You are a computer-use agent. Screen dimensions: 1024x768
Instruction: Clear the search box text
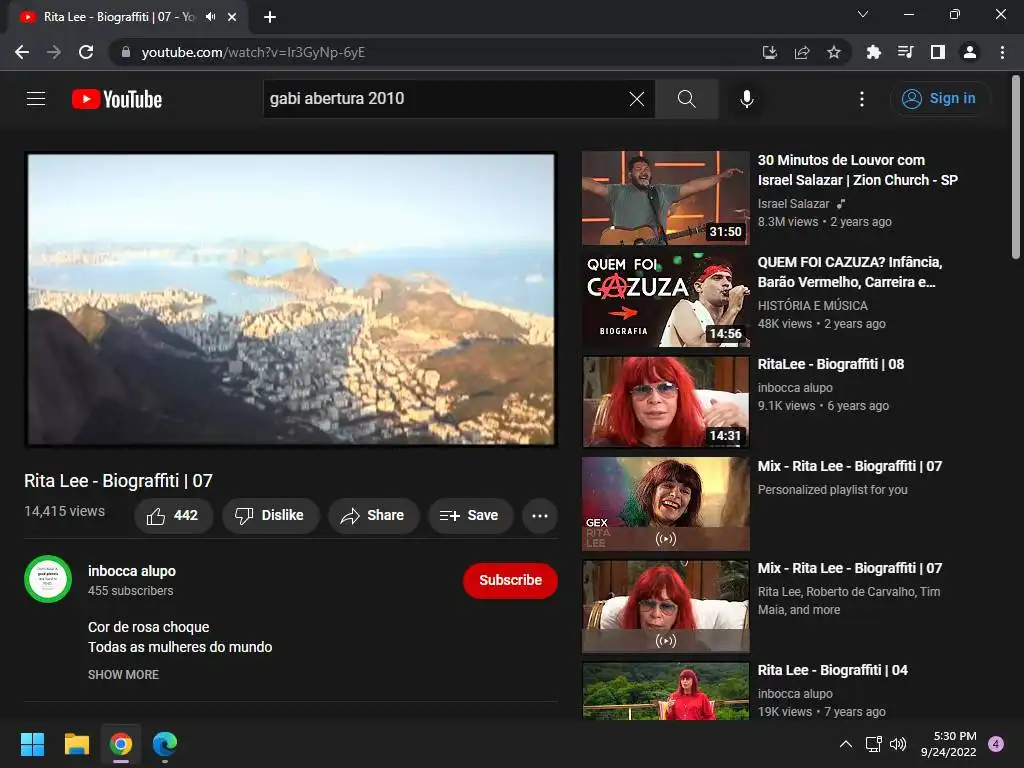[x=636, y=99]
